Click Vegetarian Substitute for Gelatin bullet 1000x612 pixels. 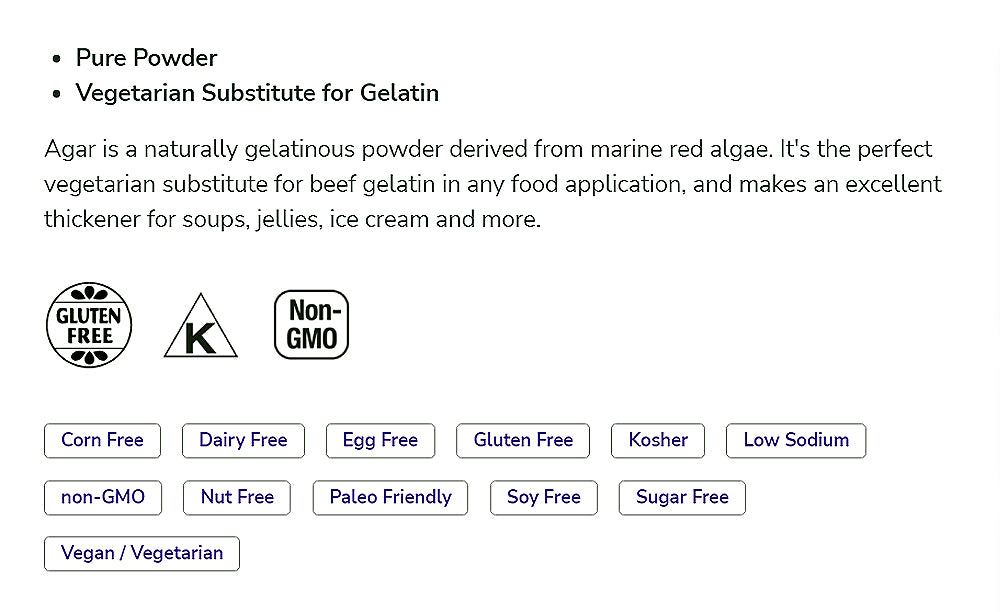pyautogui.click(x=257, y=93)
